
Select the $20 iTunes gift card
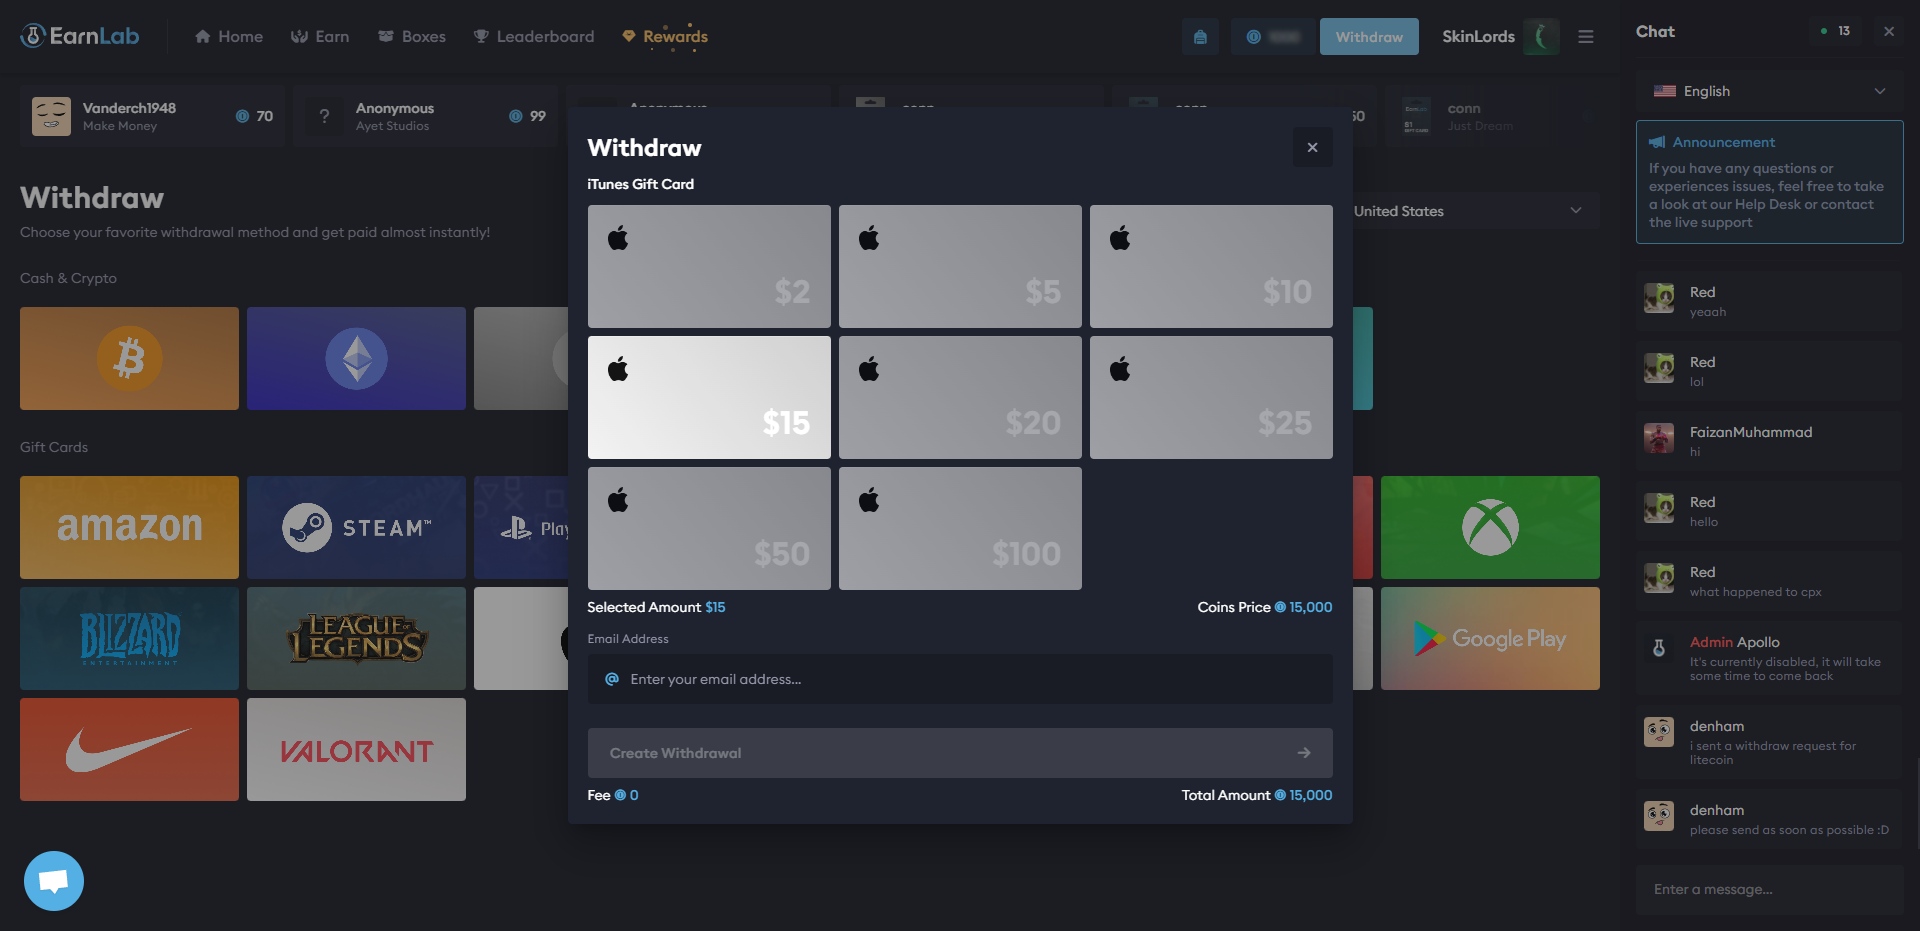click(960, 397)
